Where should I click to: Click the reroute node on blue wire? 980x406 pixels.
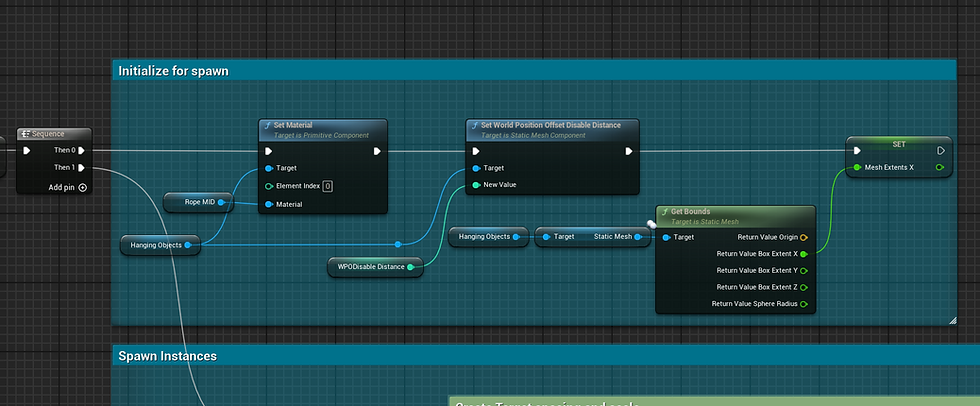click(x=398, y=244)
